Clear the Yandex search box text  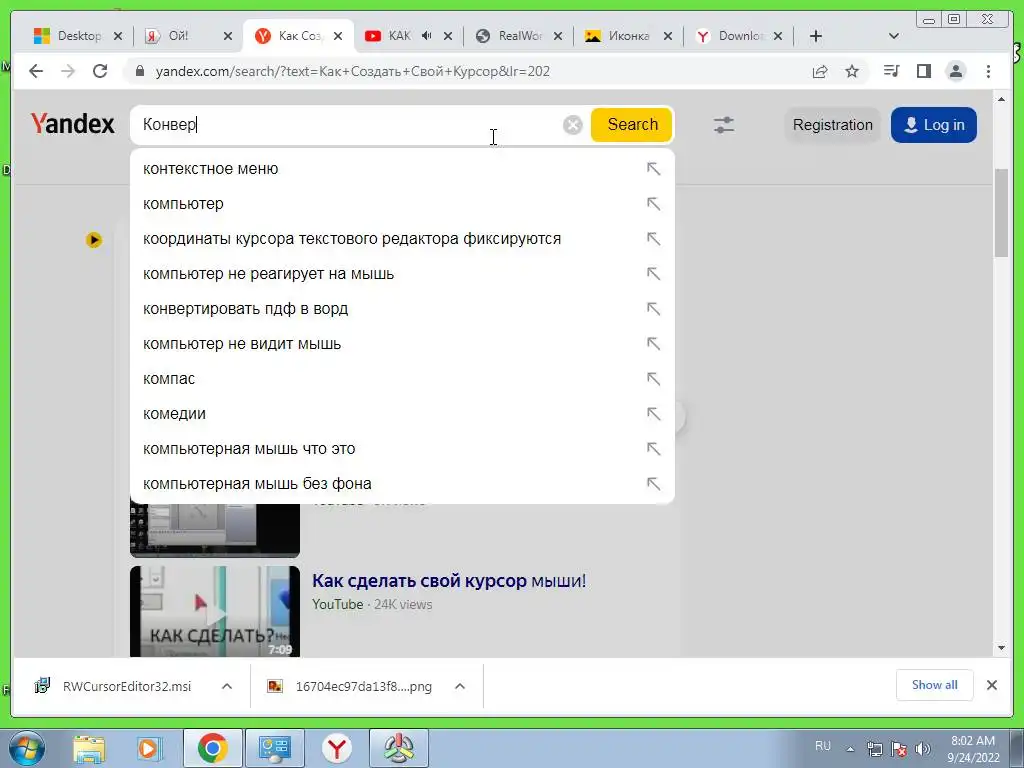tap(573, 125)
